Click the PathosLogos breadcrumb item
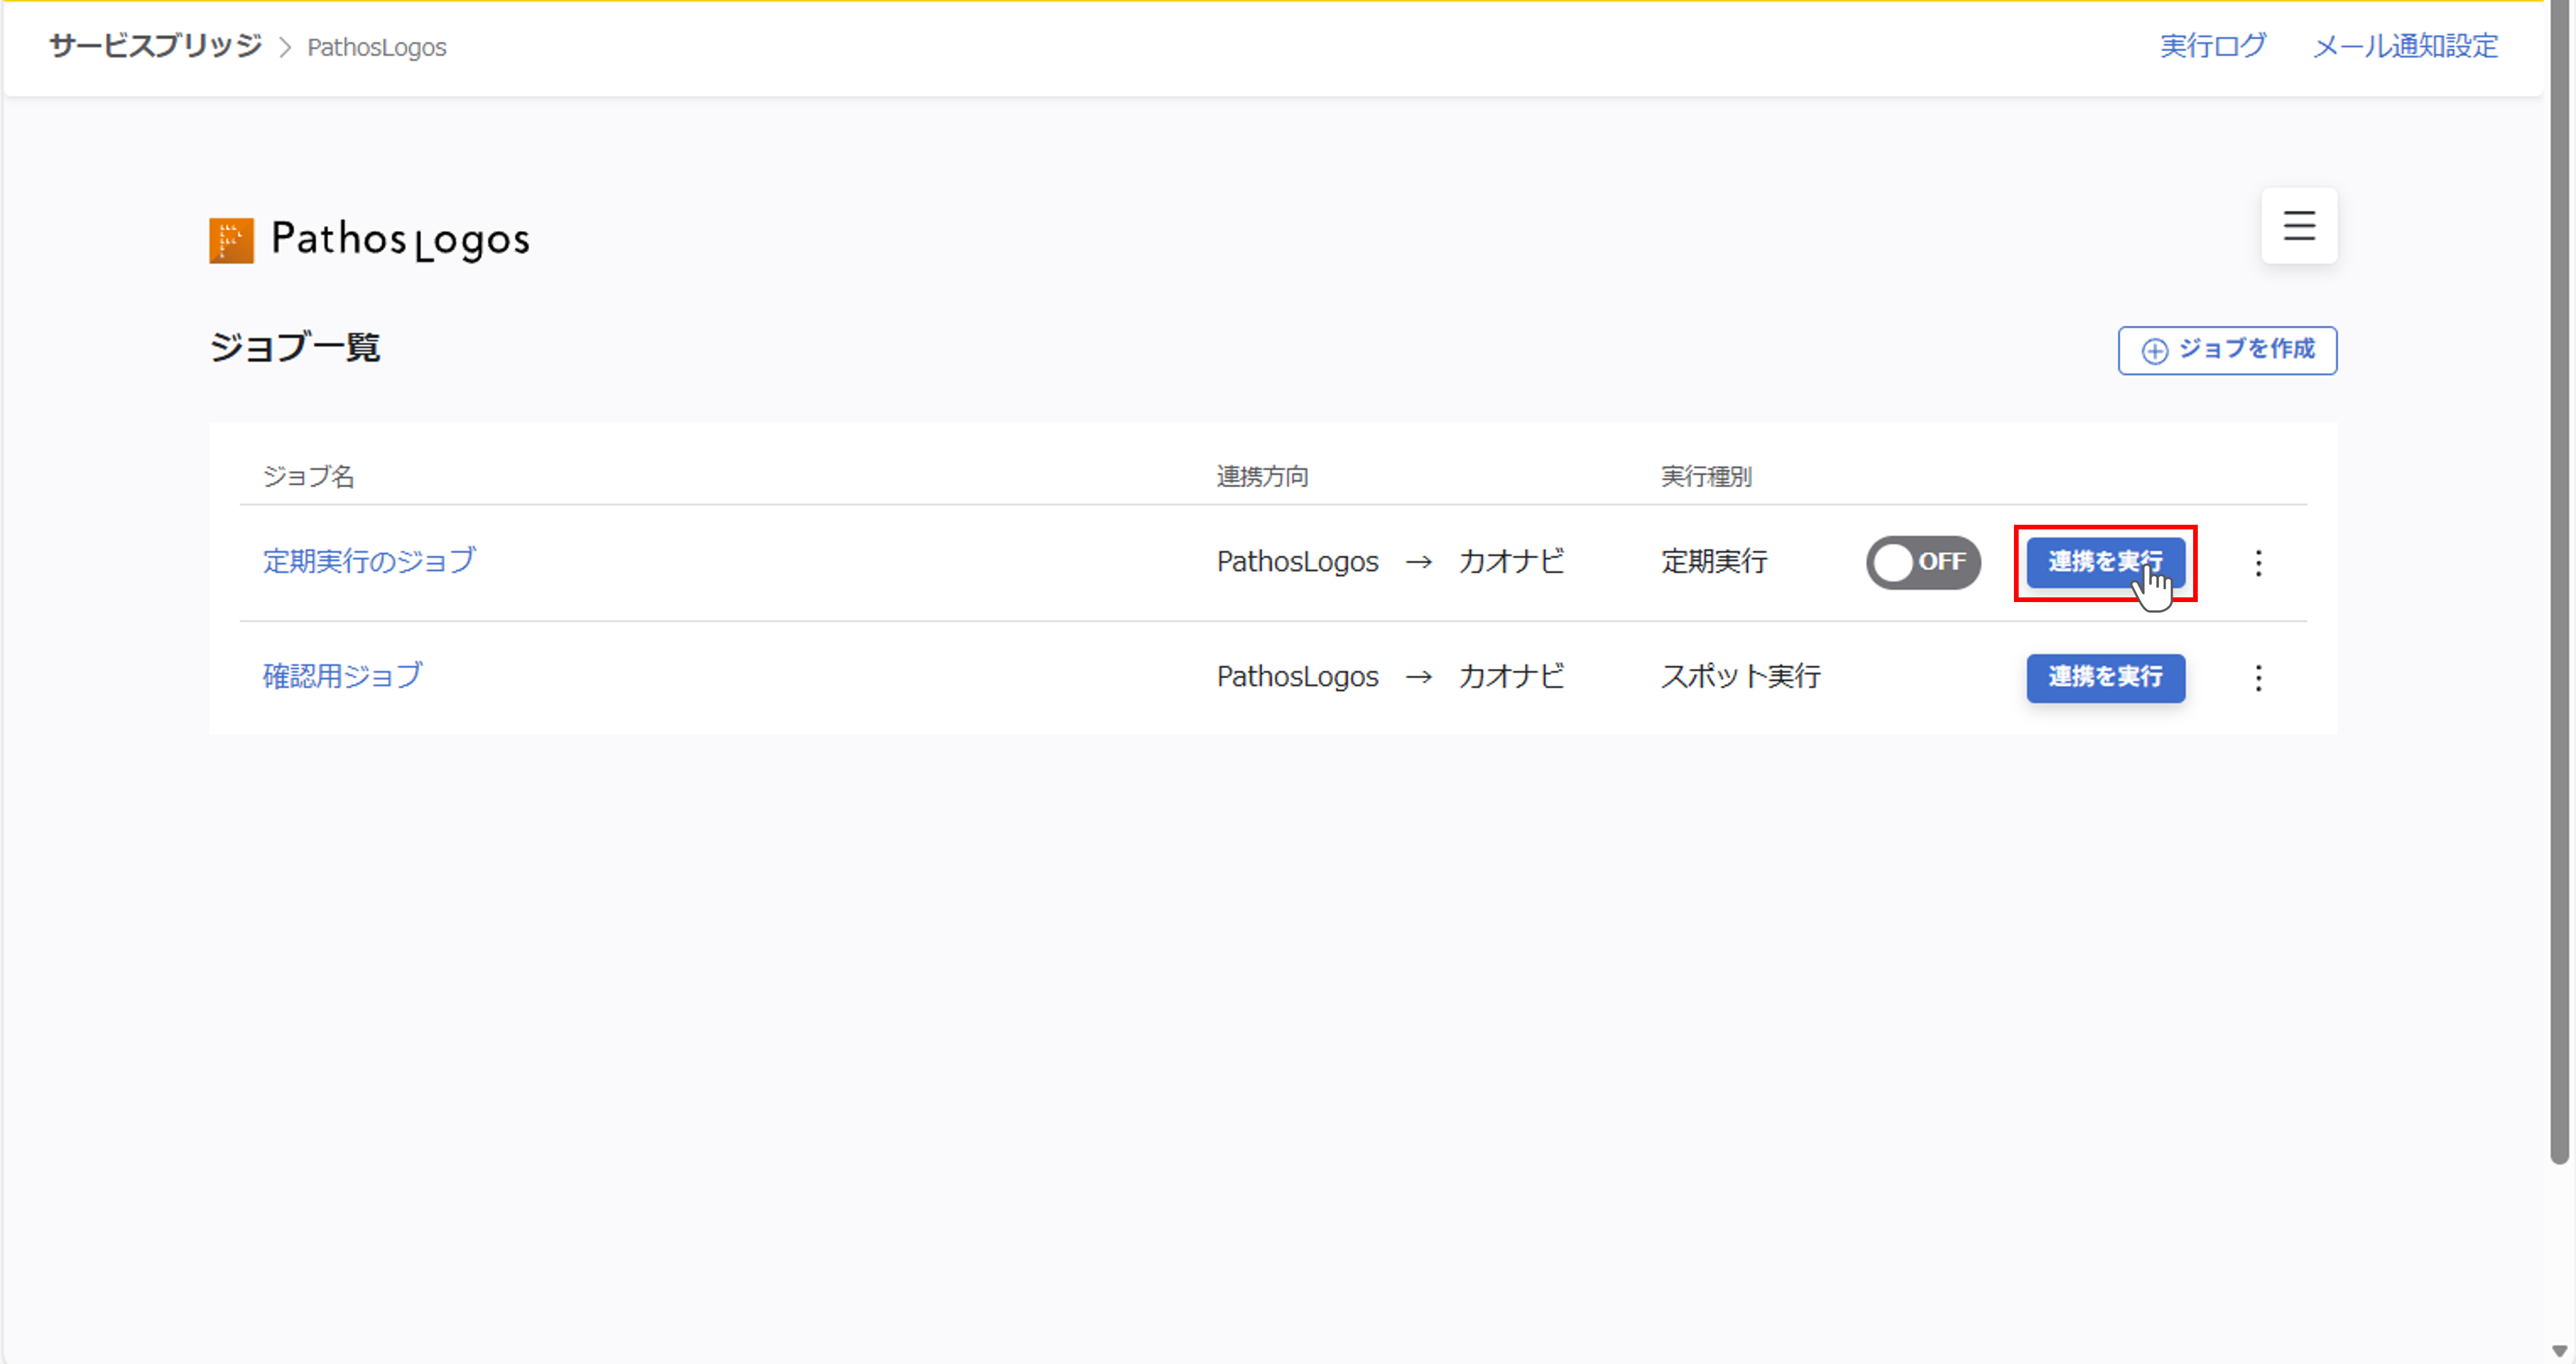Screen dimensions: 2576x1364 [376, 47]
